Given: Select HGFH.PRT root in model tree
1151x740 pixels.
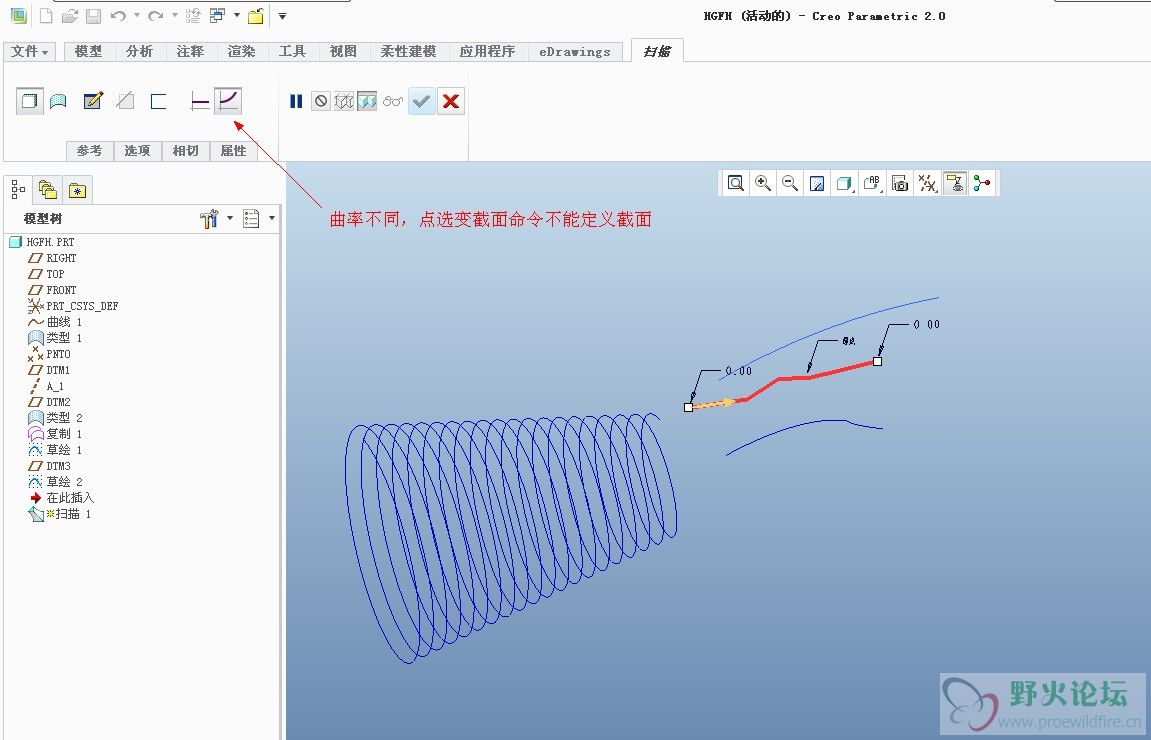Looking at the screenshot, I should (42, 242).
